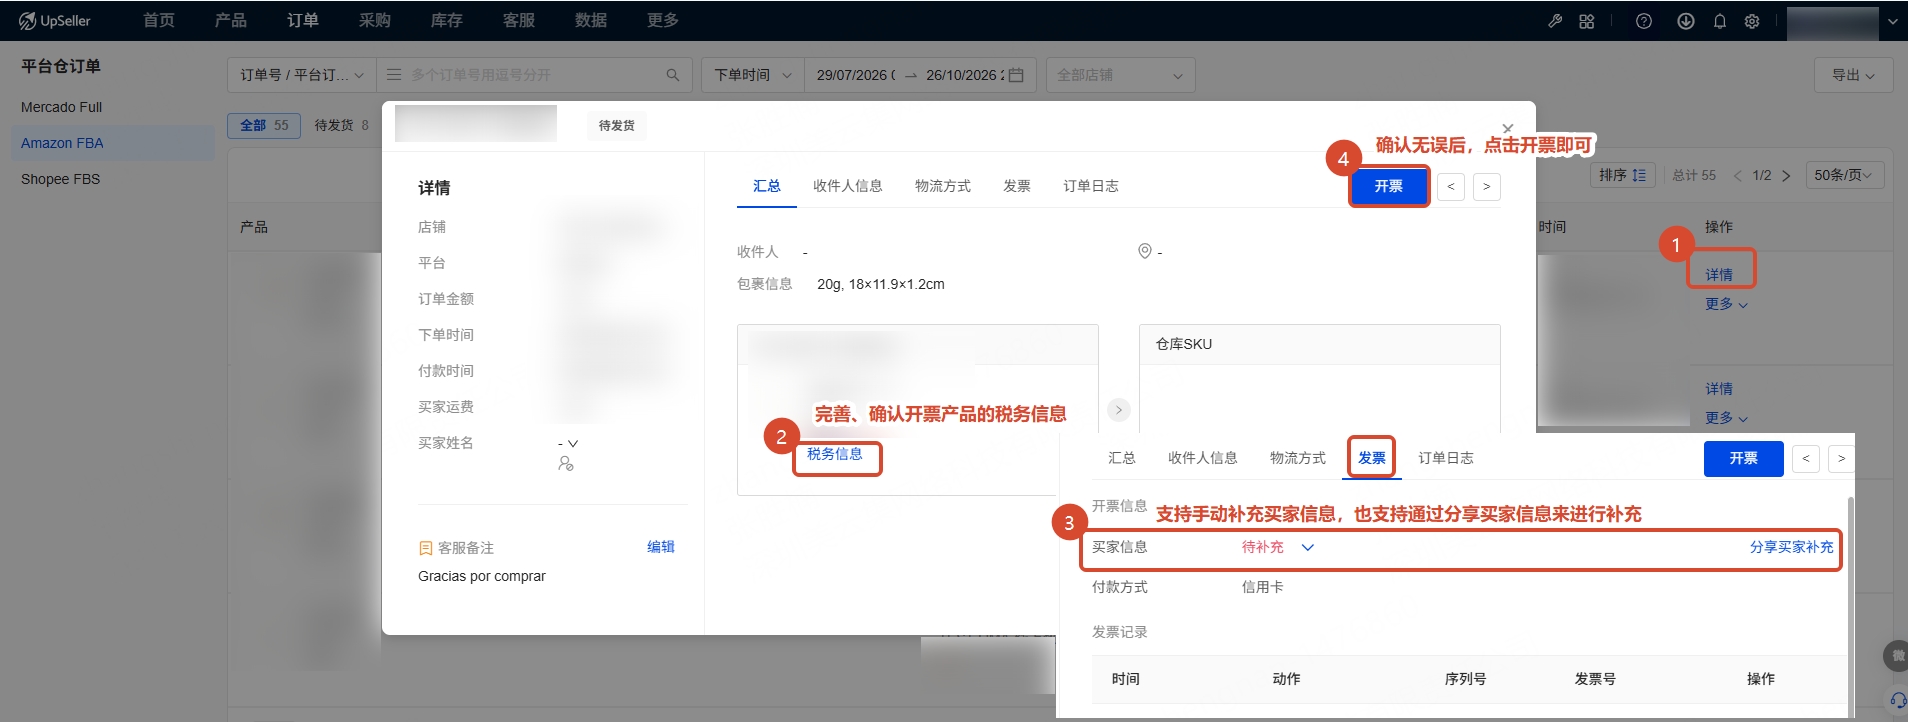
Task: Open the settings gear icon
Action: [1752, 21]
